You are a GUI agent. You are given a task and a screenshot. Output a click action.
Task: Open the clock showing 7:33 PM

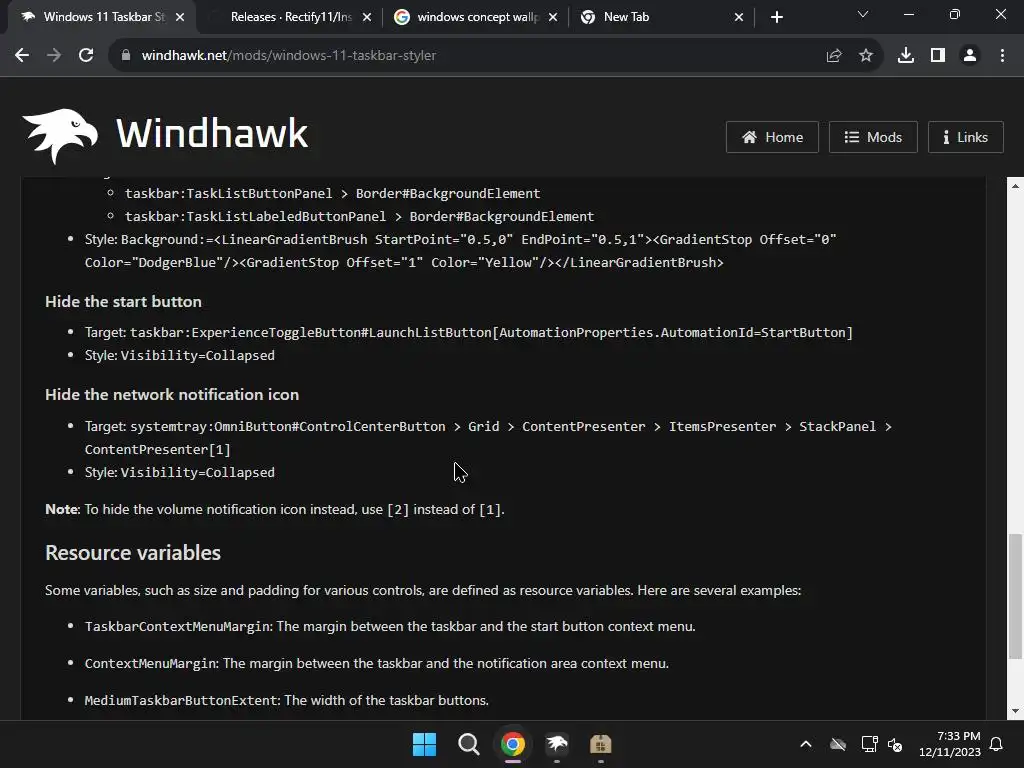tap(949, 744)
